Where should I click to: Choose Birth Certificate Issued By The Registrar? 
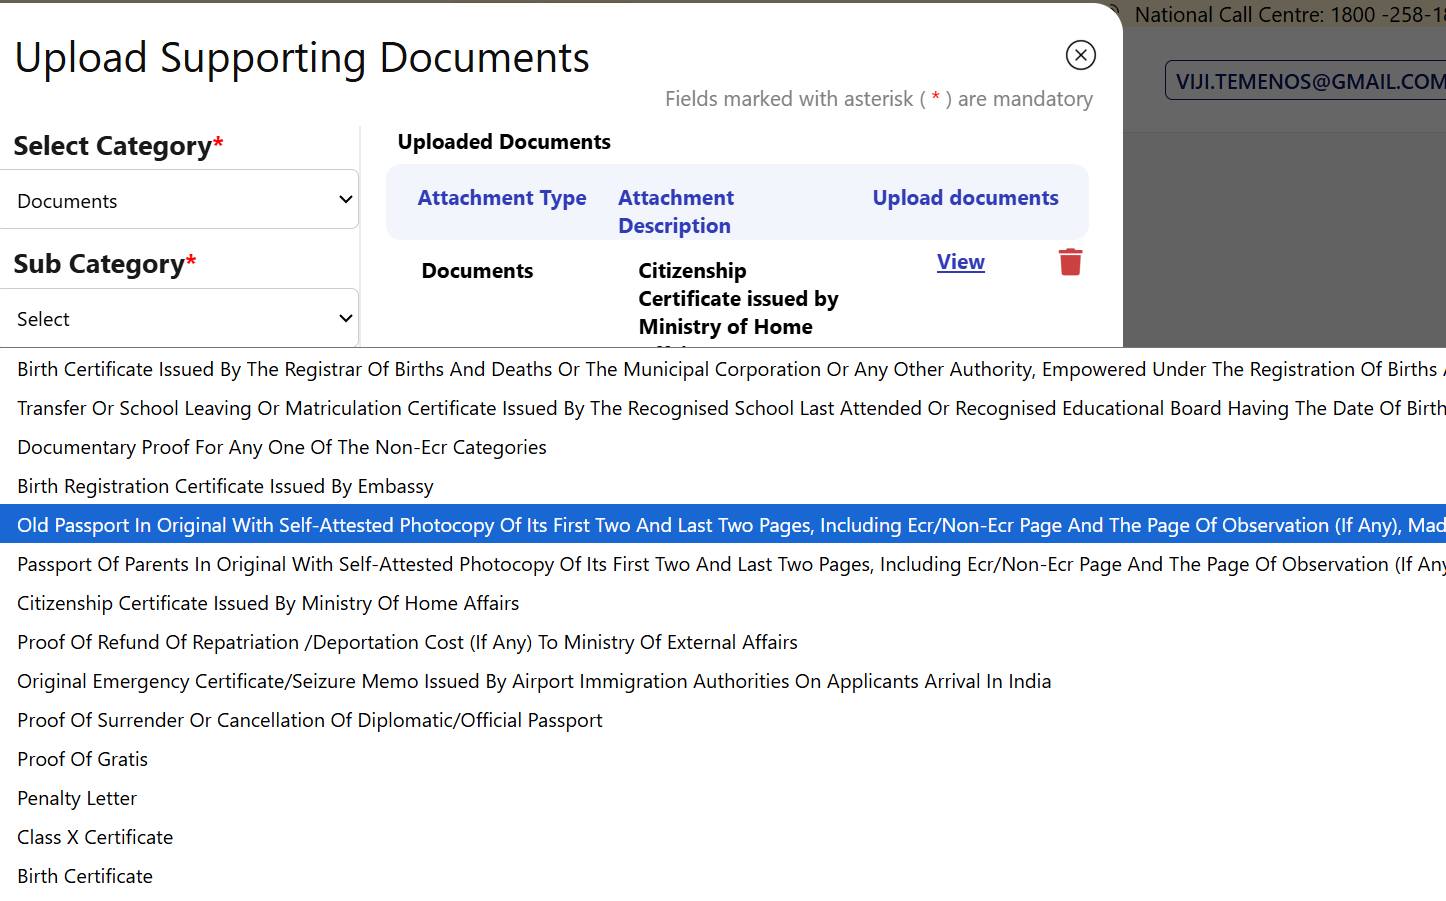[x=723, y=369]
